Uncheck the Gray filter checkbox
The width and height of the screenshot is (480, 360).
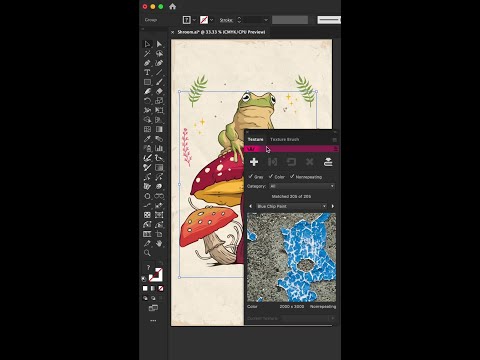click(x=251, y=176)
